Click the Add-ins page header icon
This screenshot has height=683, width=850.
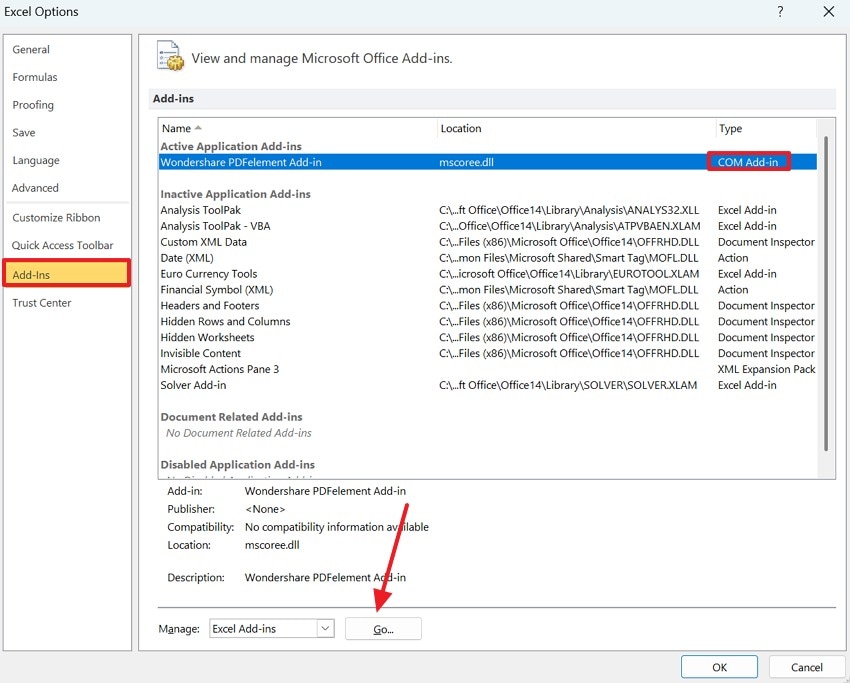point(170,56)
